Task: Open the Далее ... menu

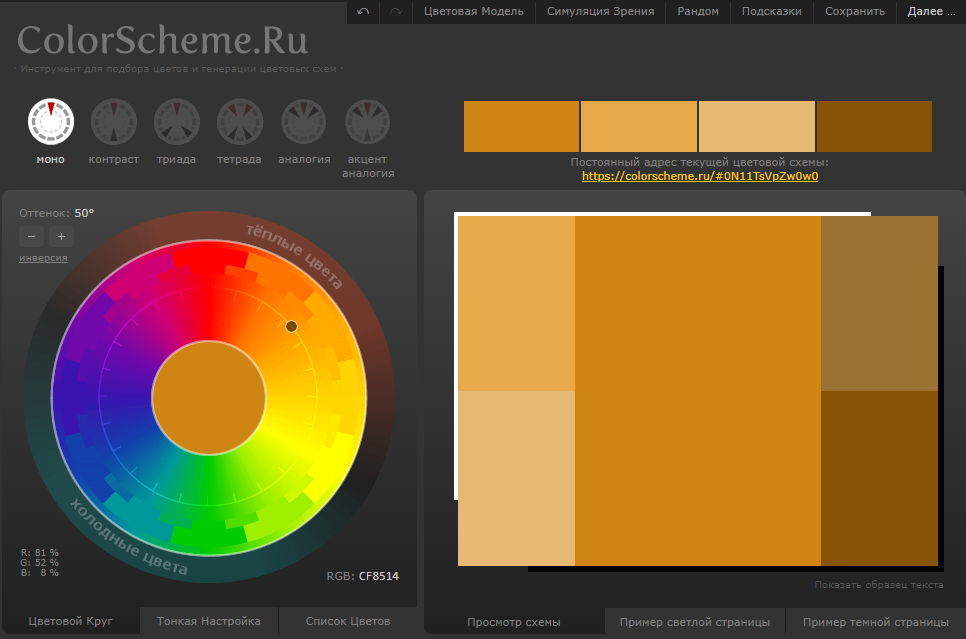Action: (932, 12)
